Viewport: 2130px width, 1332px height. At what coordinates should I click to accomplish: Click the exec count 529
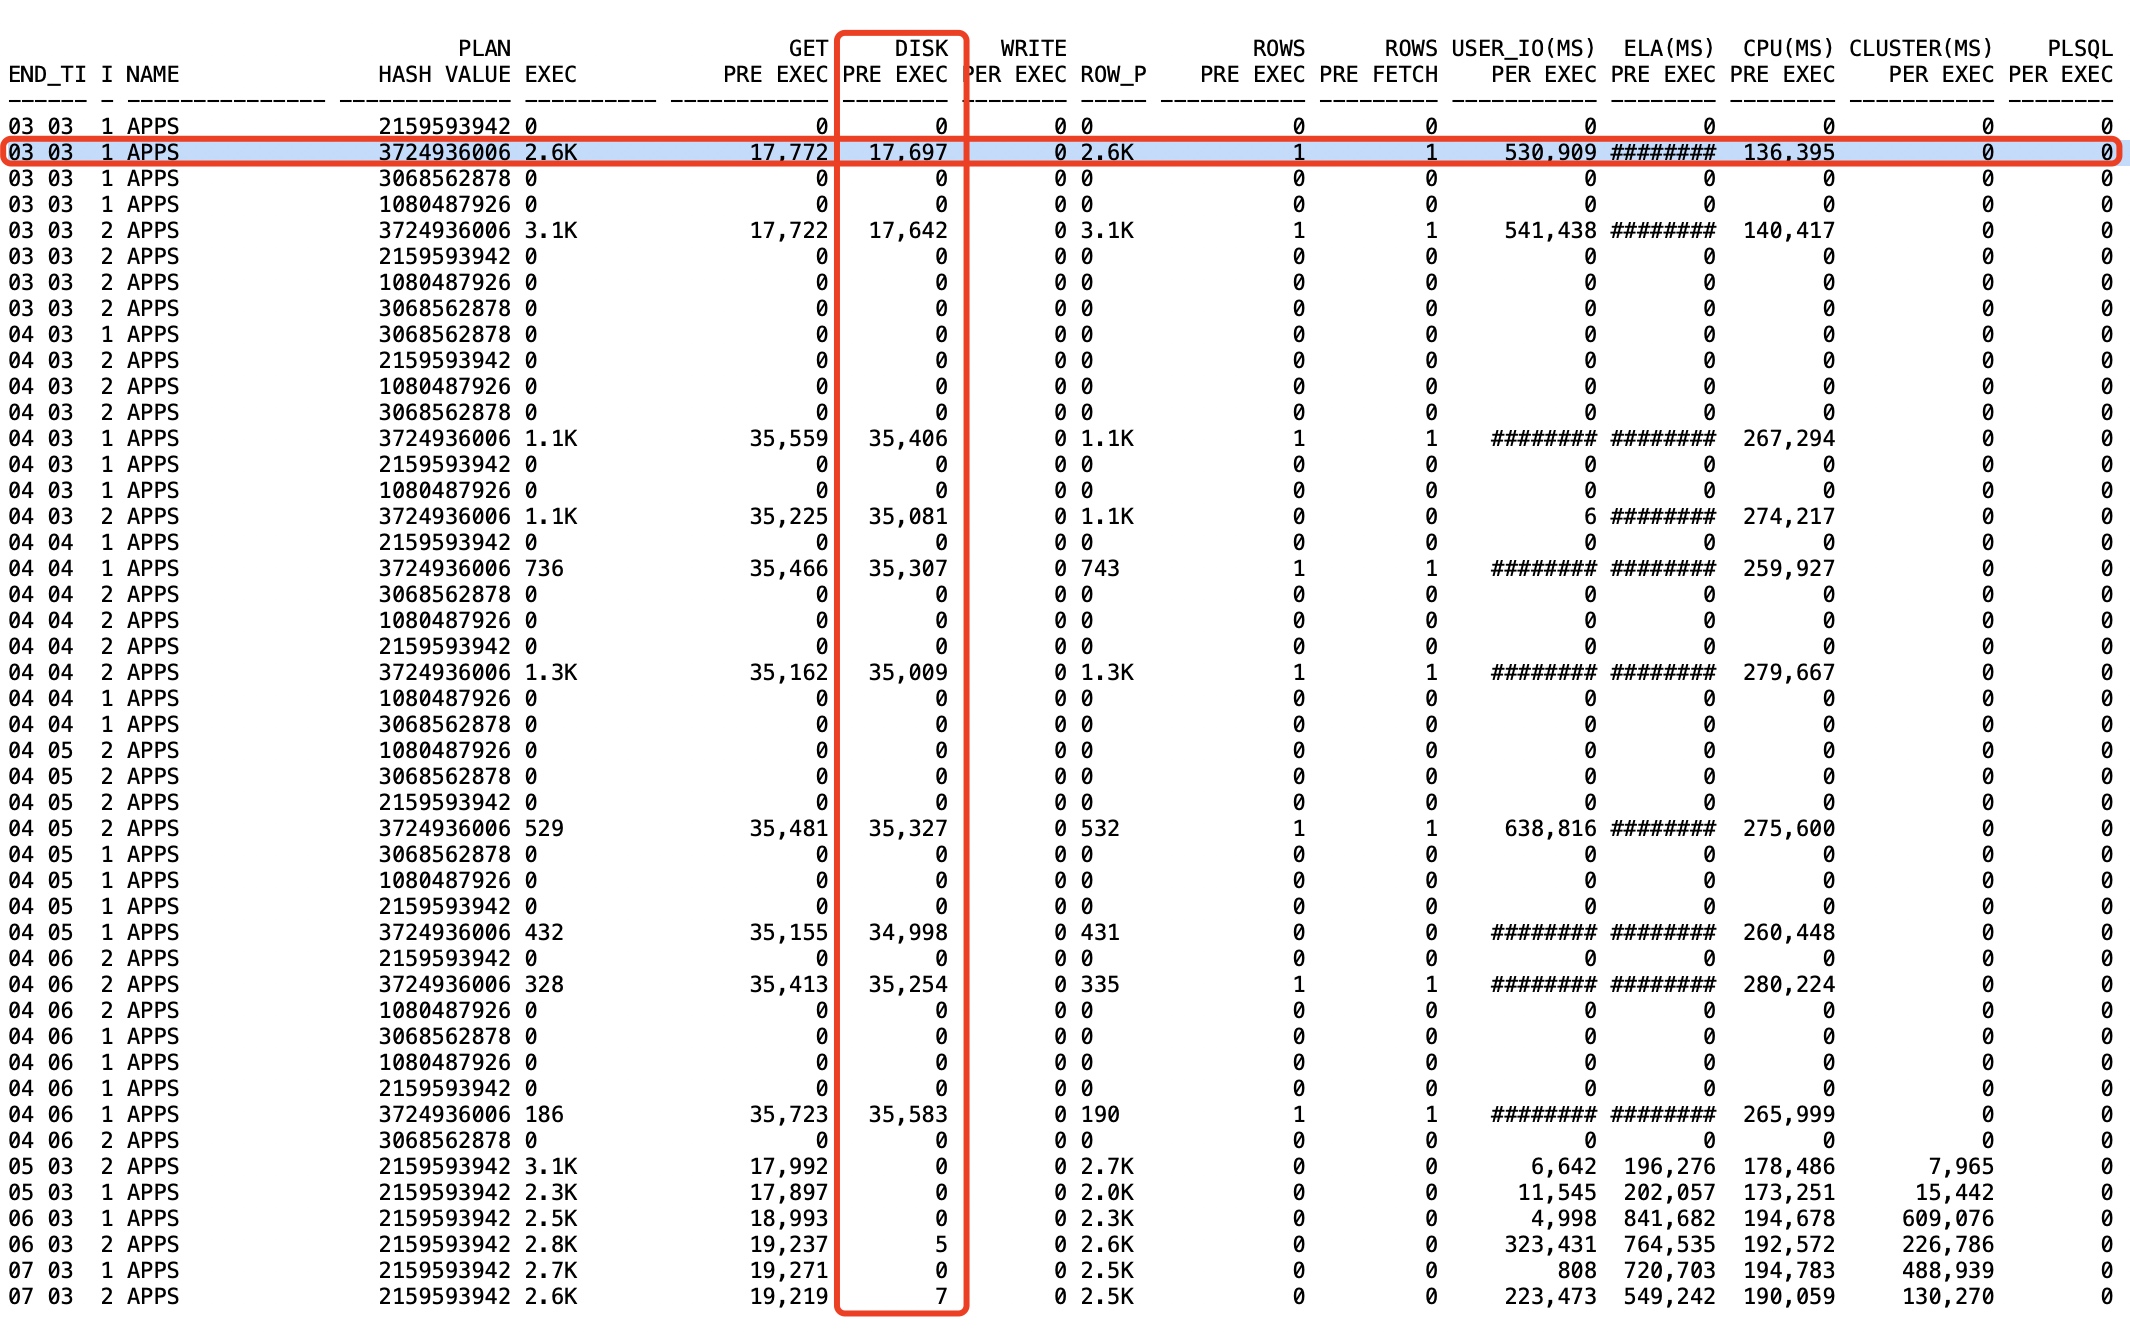[x=544, y=829]
